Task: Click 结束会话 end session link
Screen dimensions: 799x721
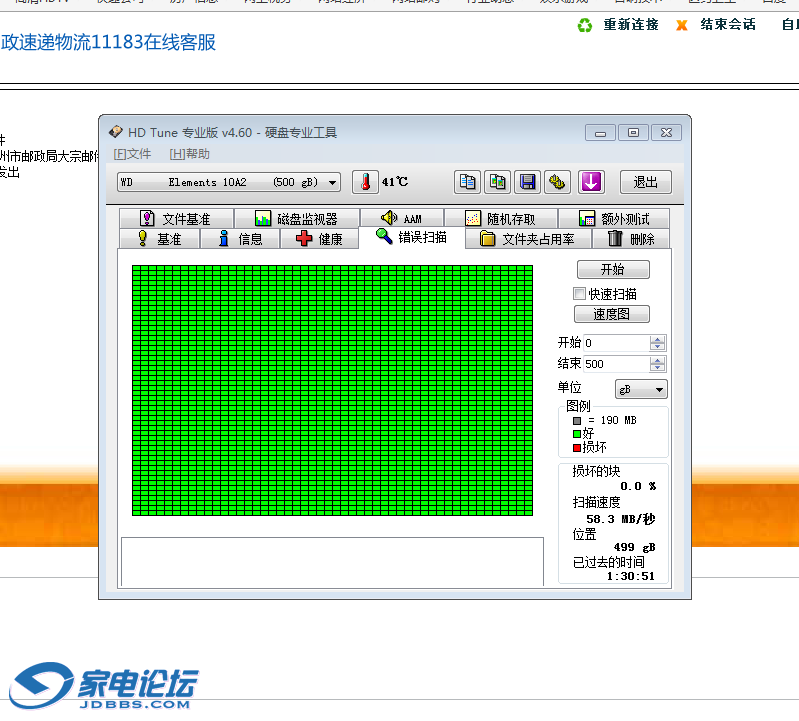Action: click(x=728, y=24)
